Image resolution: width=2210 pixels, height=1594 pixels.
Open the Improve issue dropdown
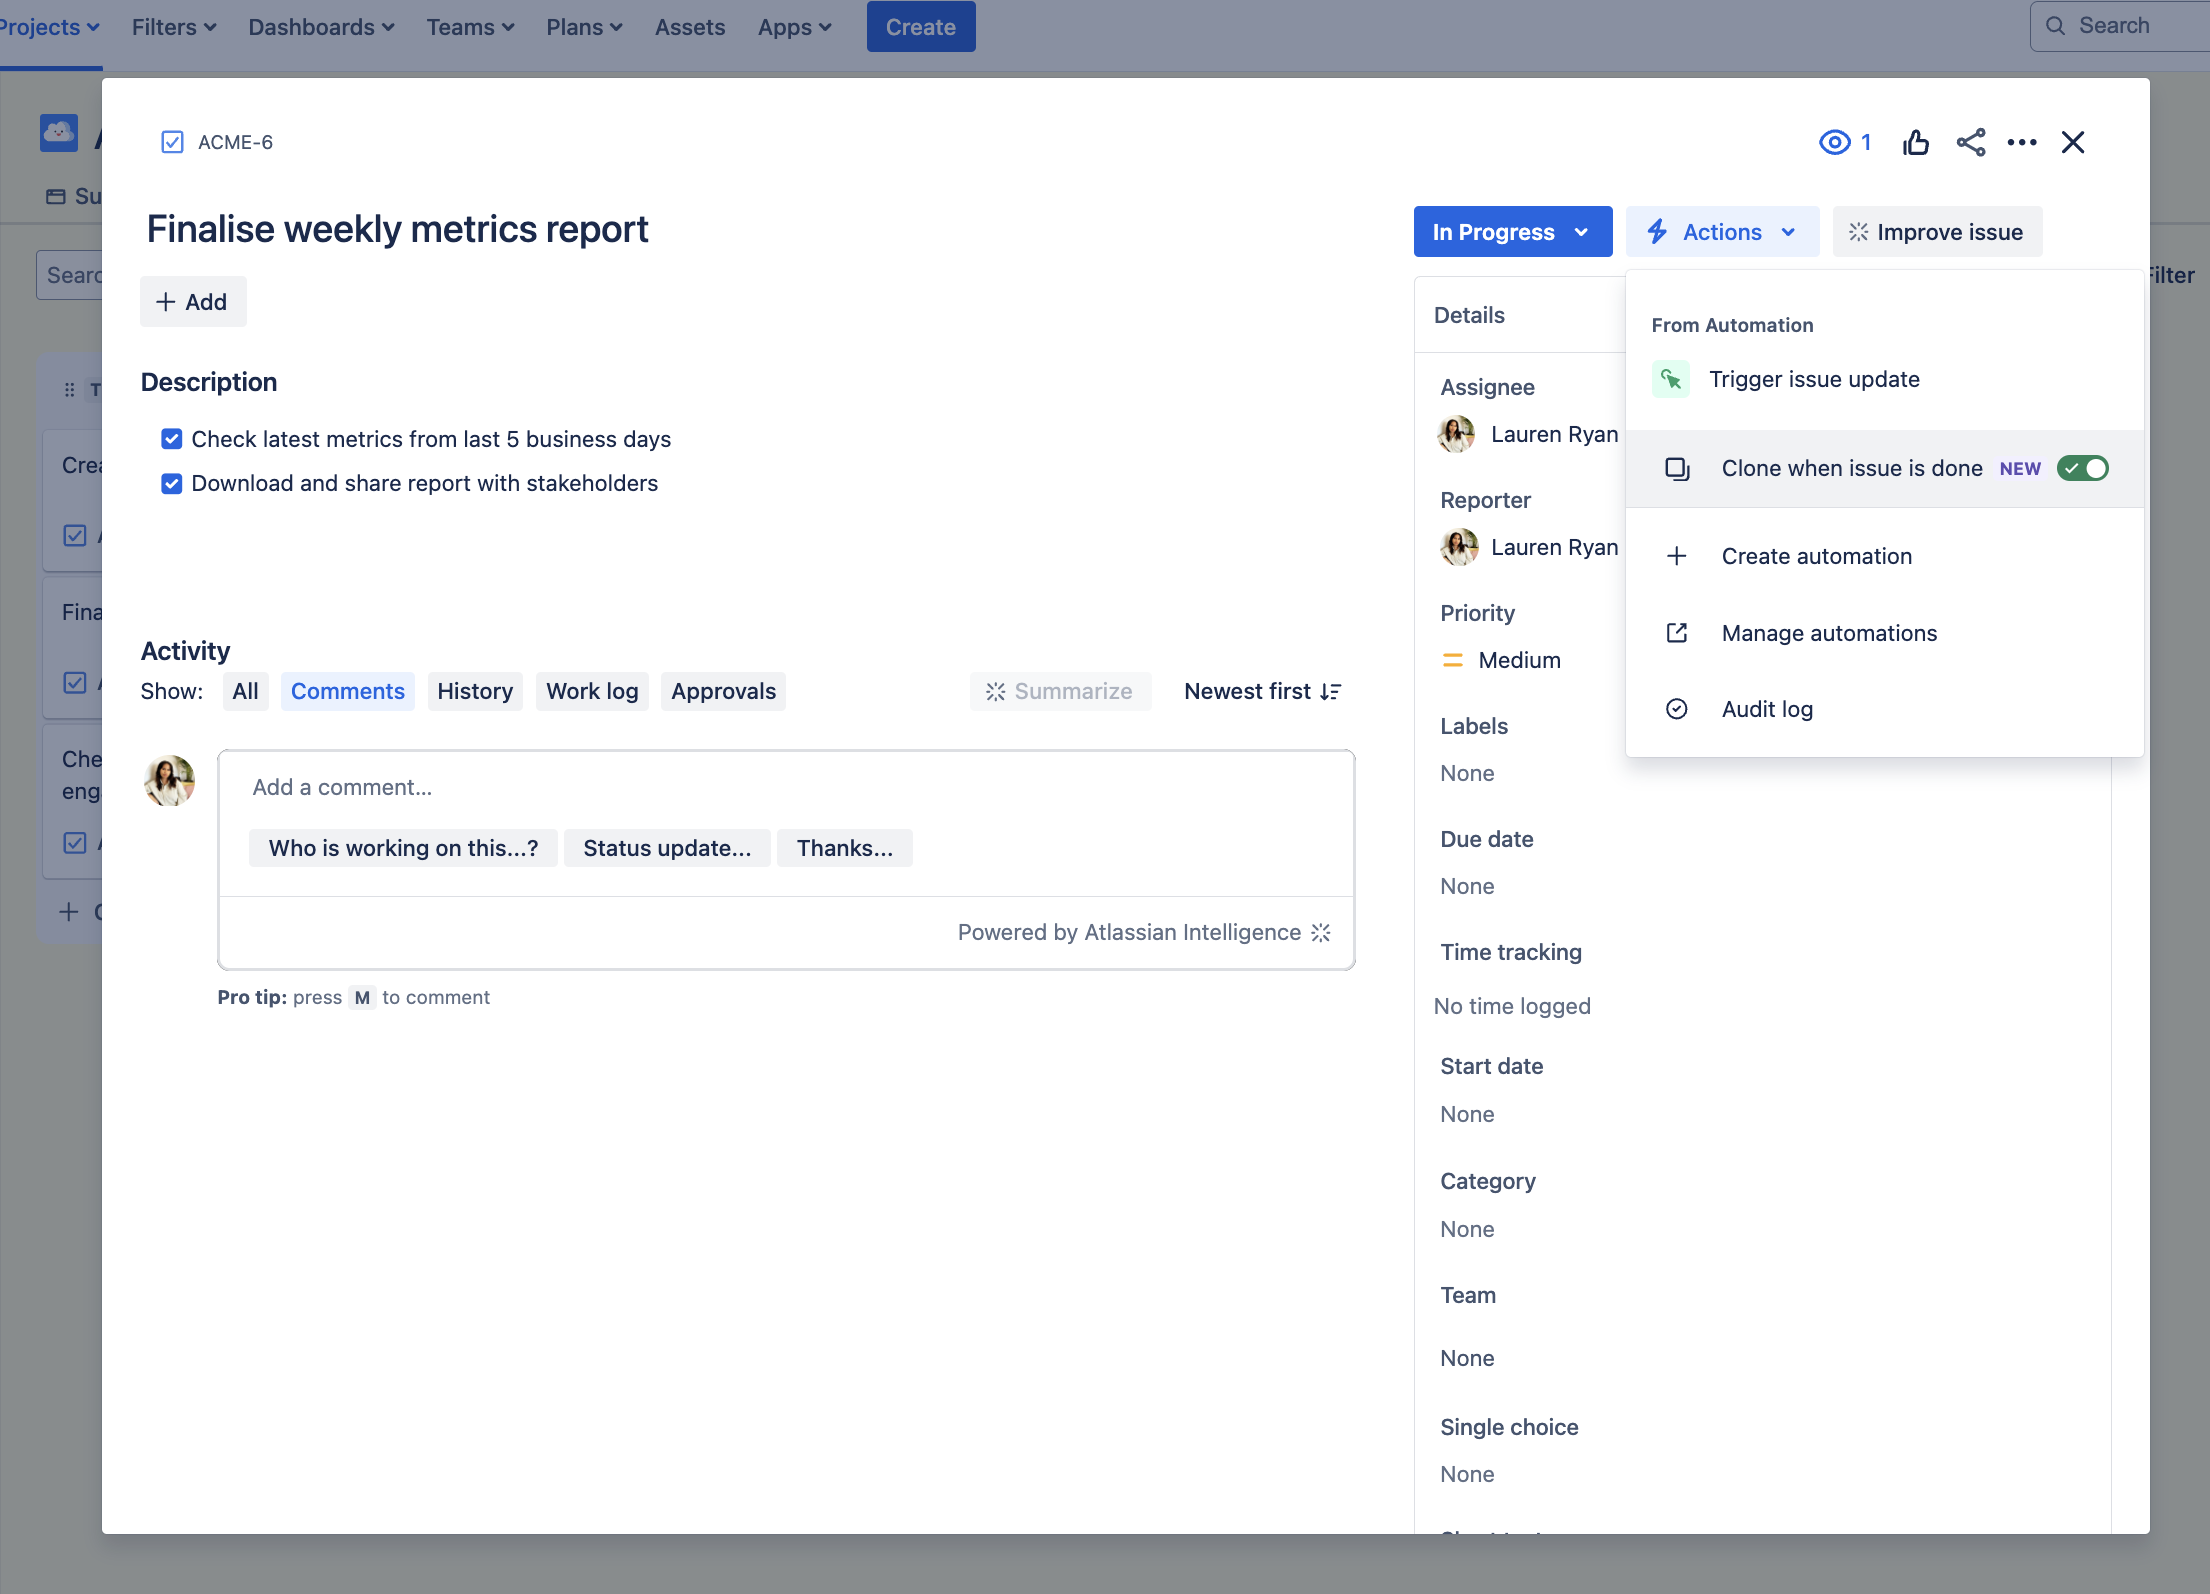1935,232
